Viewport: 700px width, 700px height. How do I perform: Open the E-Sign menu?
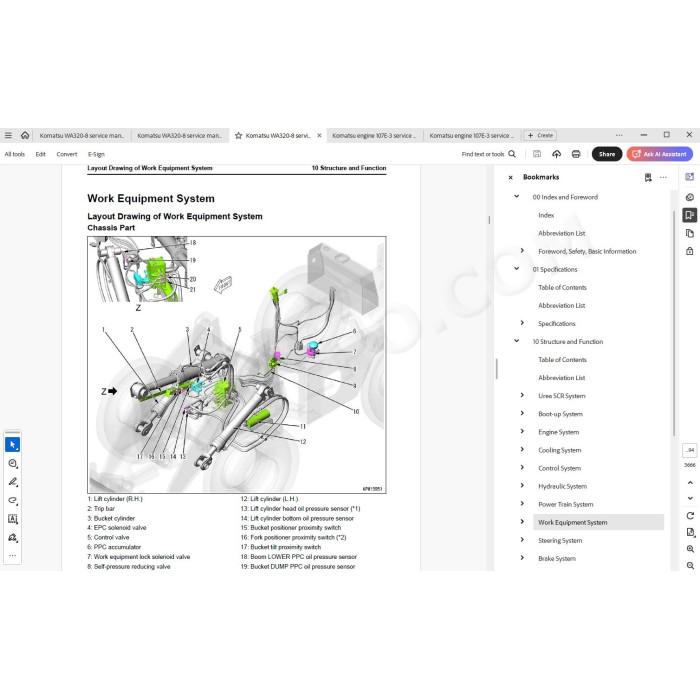point(96,154)
